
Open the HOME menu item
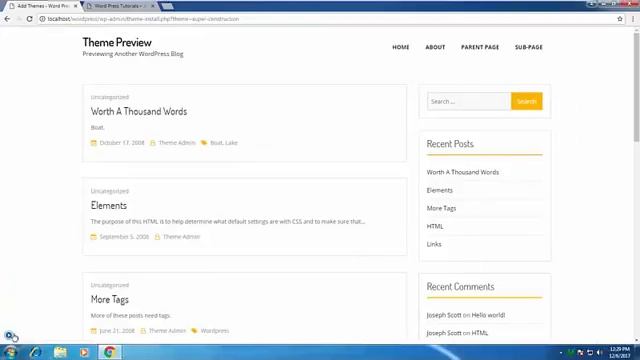[401, 47]
